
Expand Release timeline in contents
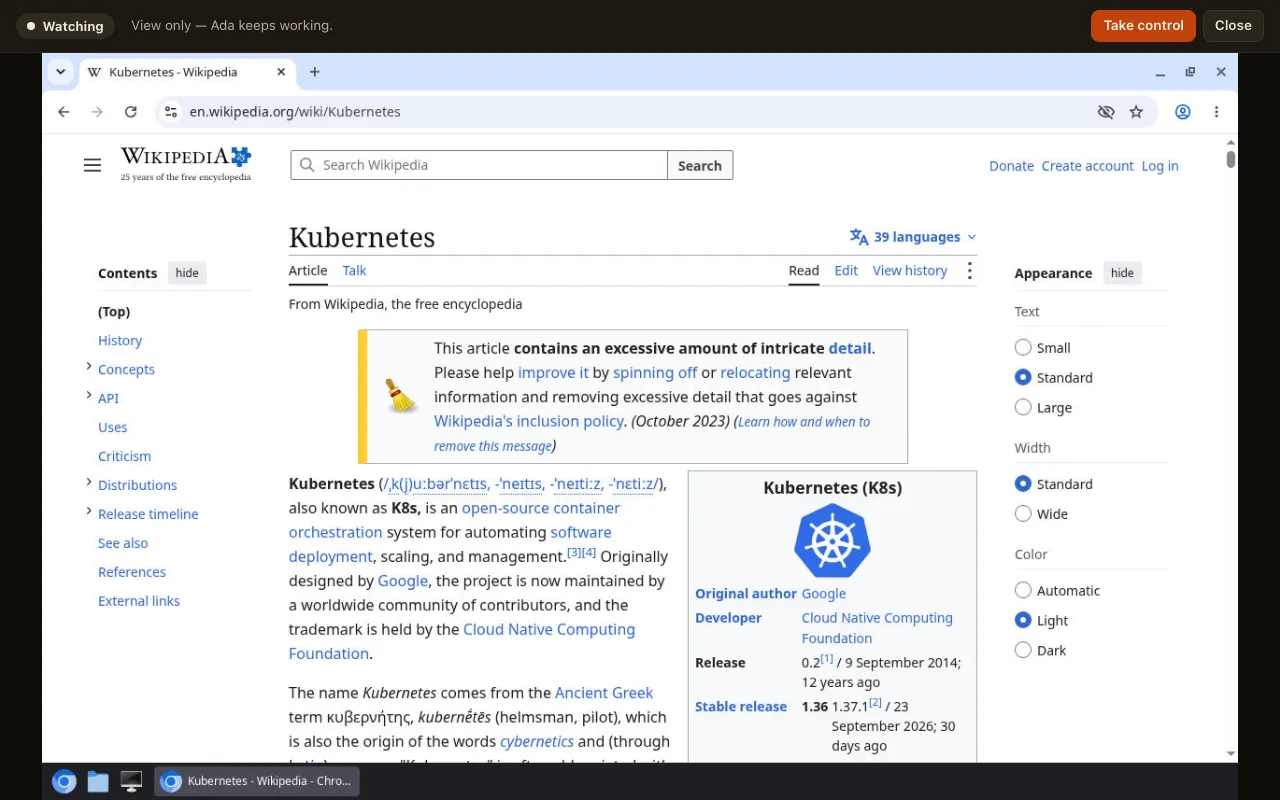click(x=89, y=513)
